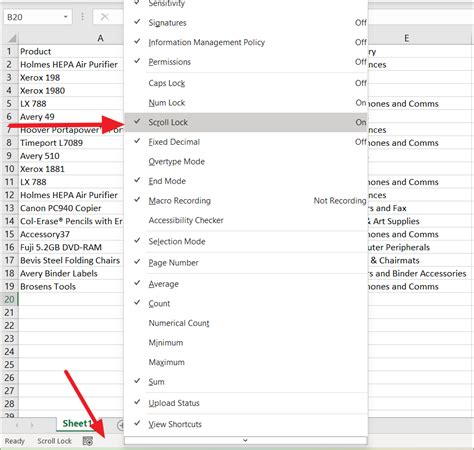Viewport: 474px width, 450px height.
Task: Toggle Sum option
Action: click(x=246, y=382)
